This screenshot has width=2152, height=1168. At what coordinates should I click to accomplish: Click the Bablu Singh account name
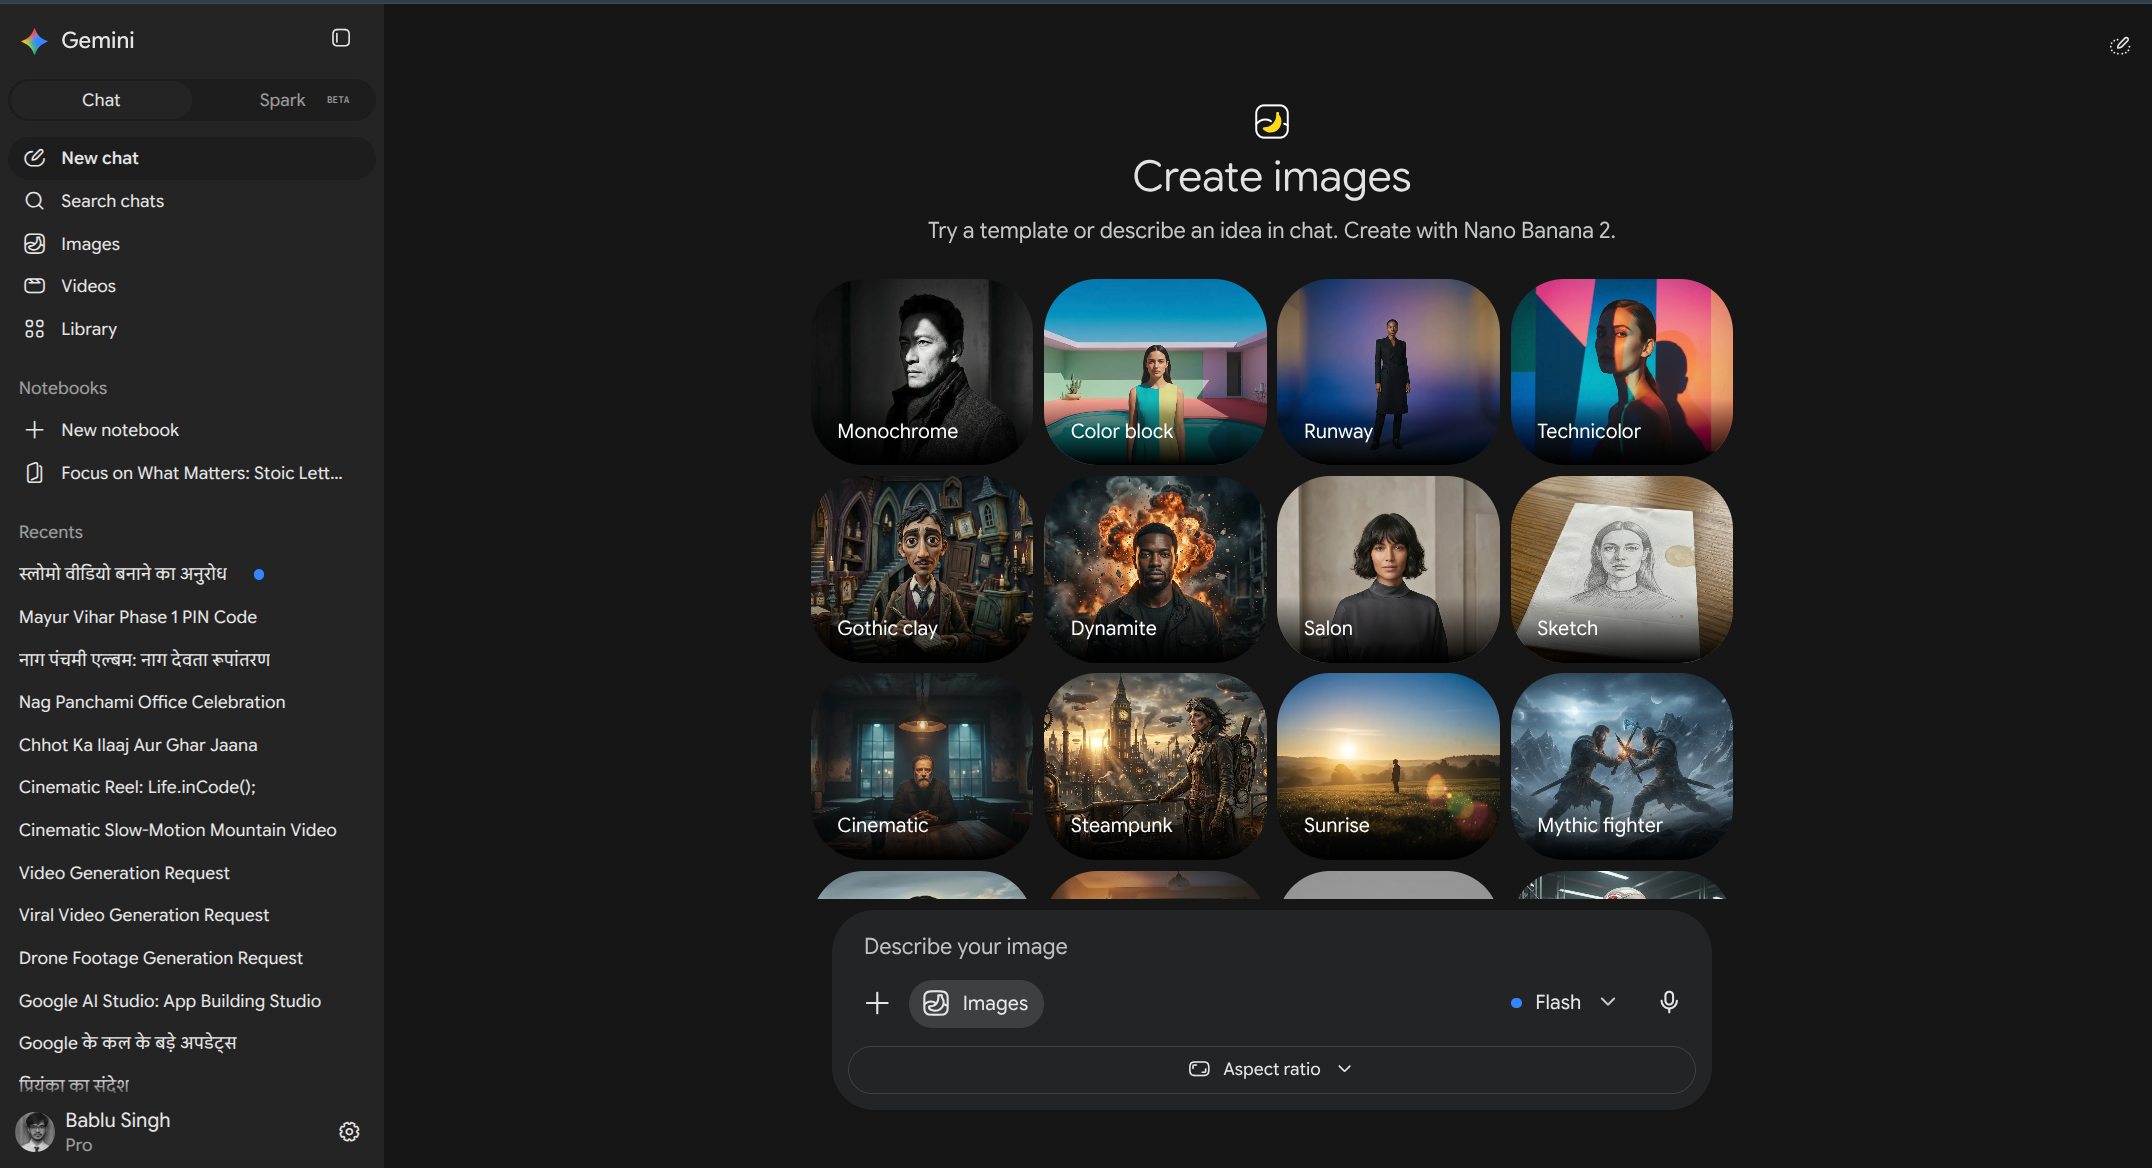tap(118, 1120)
